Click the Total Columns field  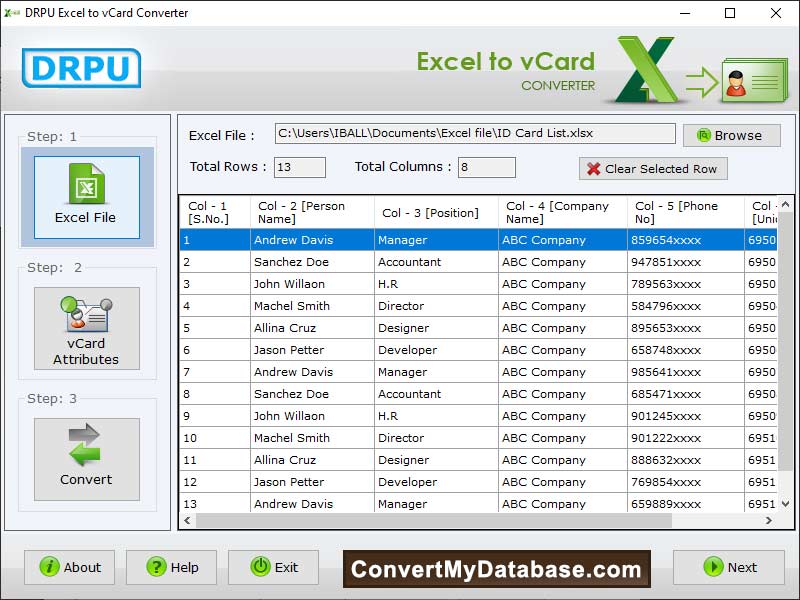point(487,167)
